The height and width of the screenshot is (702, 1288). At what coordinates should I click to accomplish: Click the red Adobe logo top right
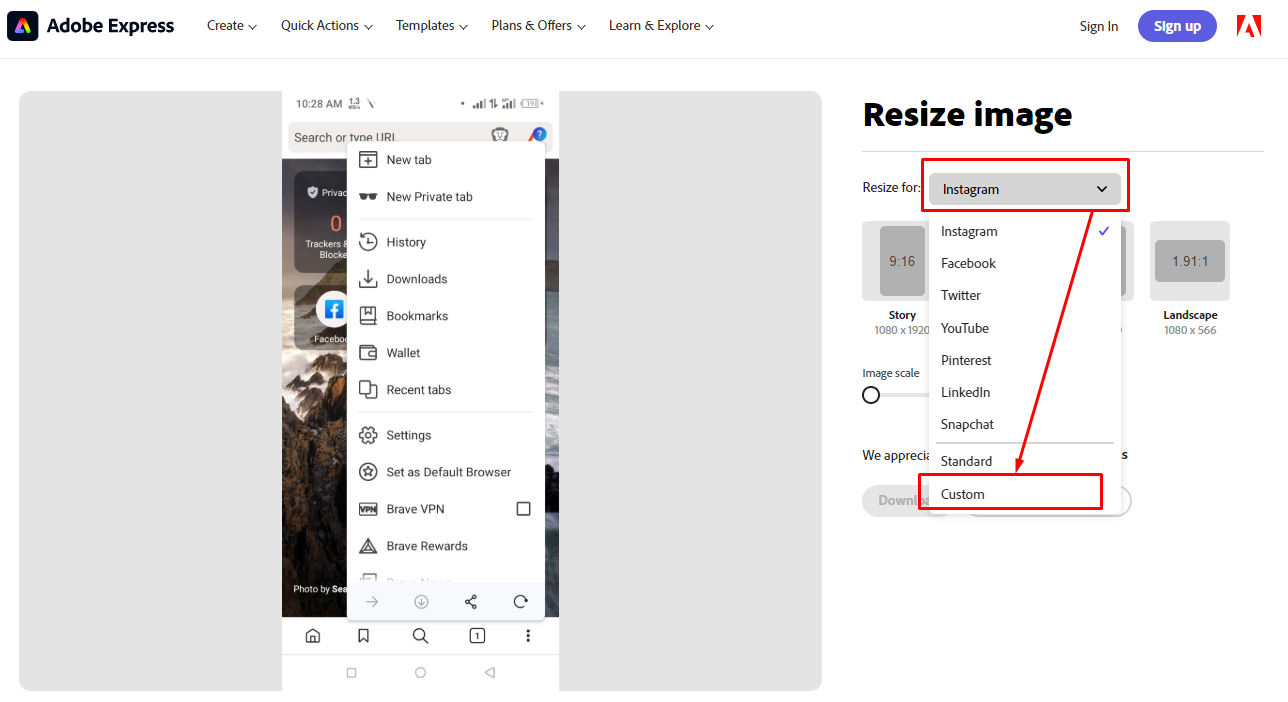(x=1248, y=25)
